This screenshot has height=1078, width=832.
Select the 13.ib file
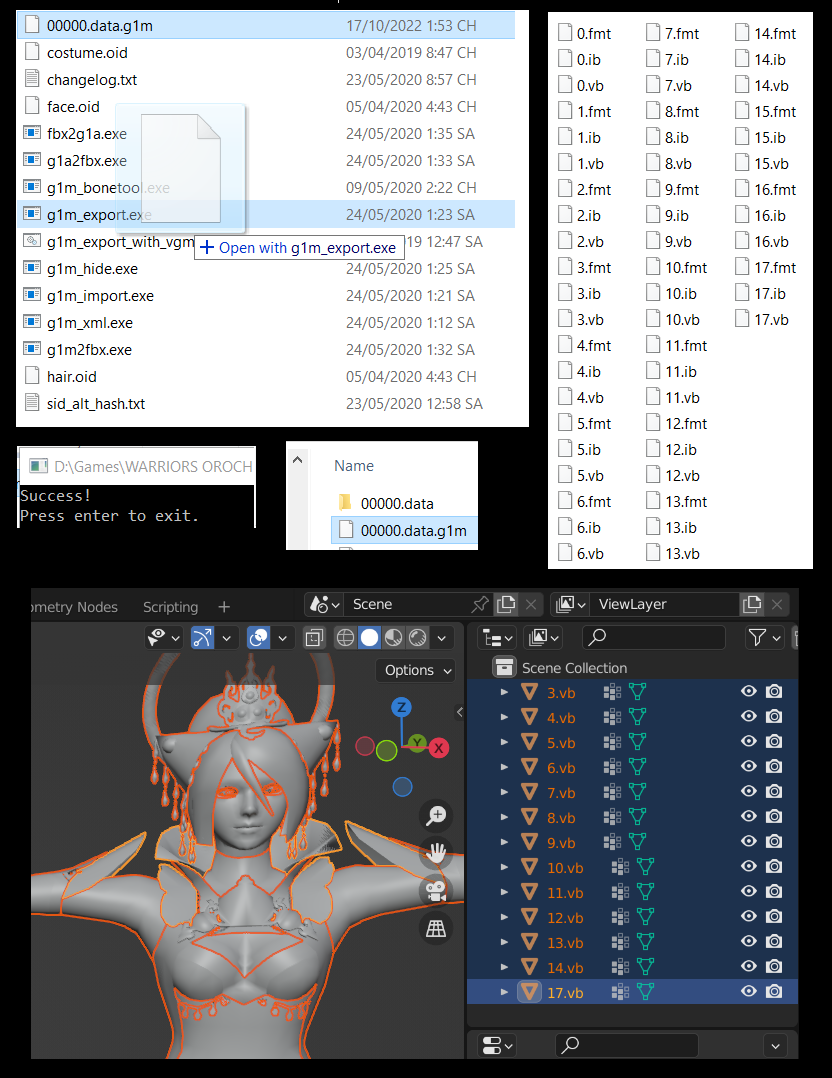(672, 528)
